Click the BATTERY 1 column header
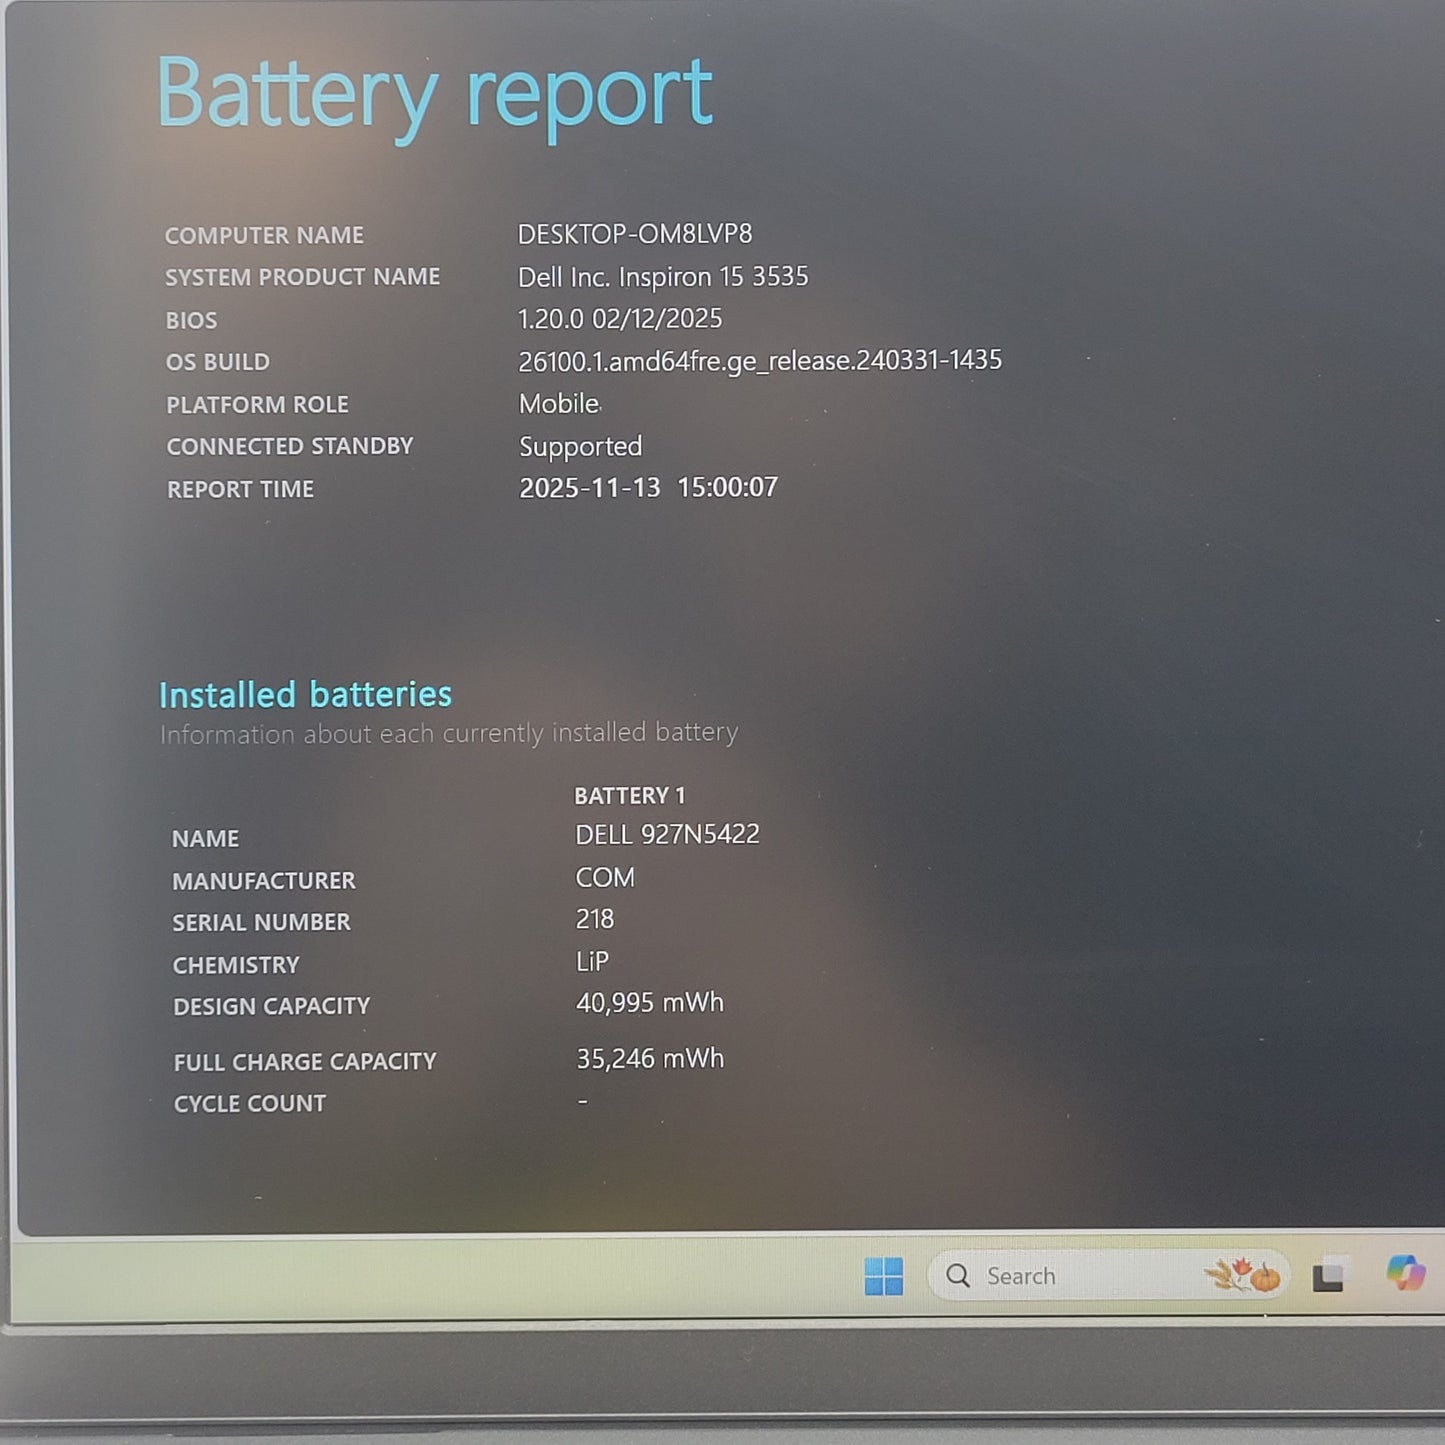The width and height of the screenshot is (1445, 1445). coord(630,794)
